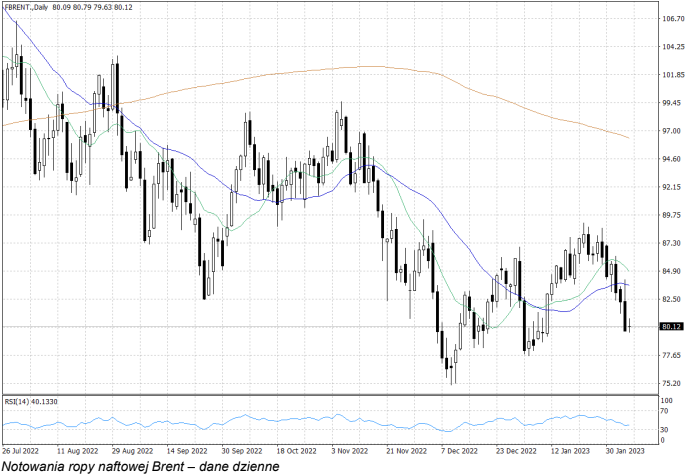Click the RSI scale level 100 label

667,402
